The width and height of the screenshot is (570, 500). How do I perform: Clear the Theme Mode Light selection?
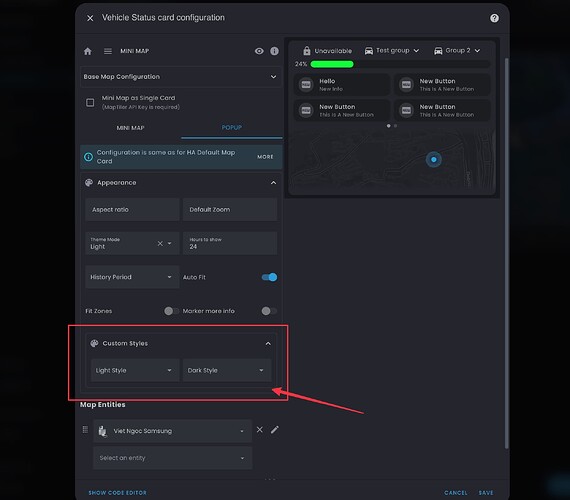[160, 243]
